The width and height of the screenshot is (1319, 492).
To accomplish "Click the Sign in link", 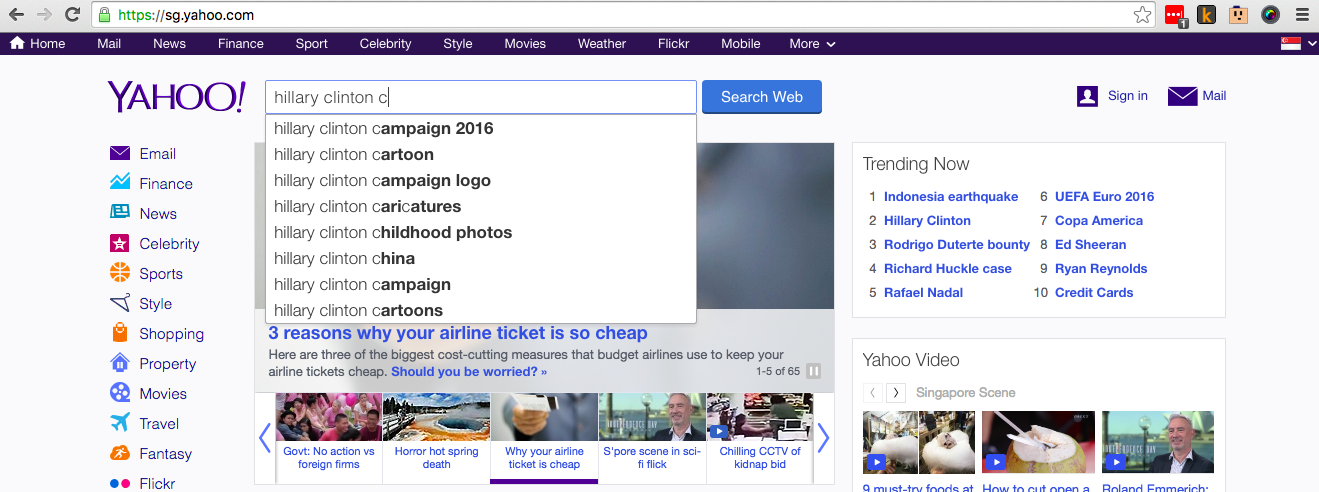I will pyautogui.click(x=1128, y=96).
